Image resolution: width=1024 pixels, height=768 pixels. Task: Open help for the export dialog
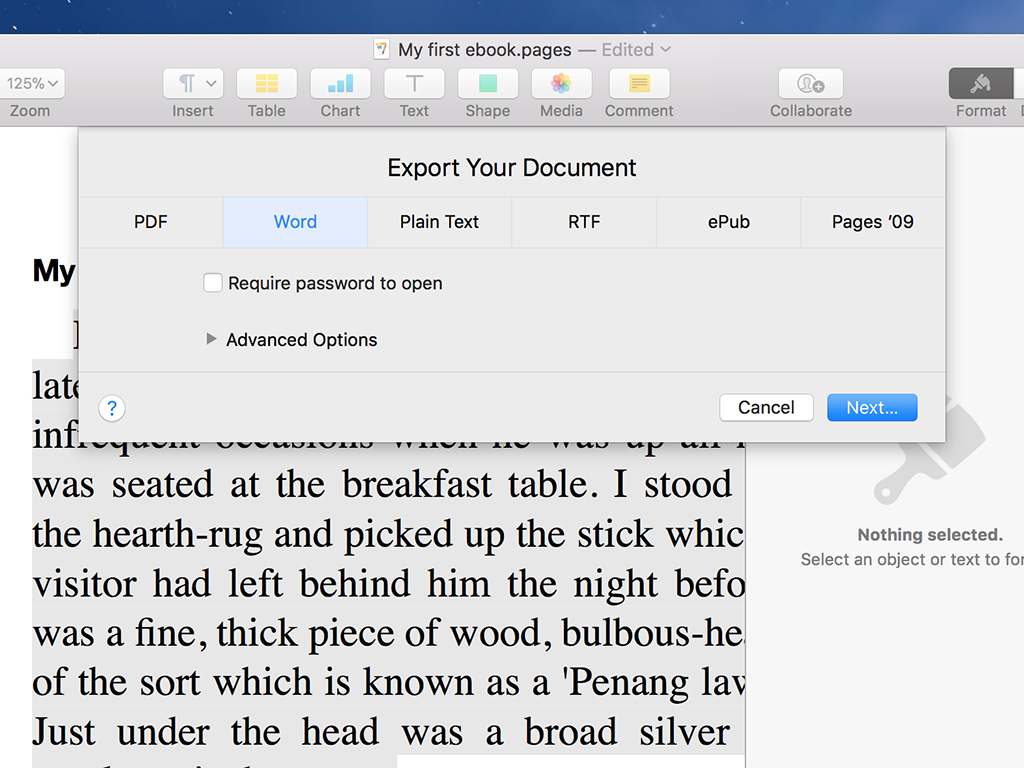coord(111,408)
